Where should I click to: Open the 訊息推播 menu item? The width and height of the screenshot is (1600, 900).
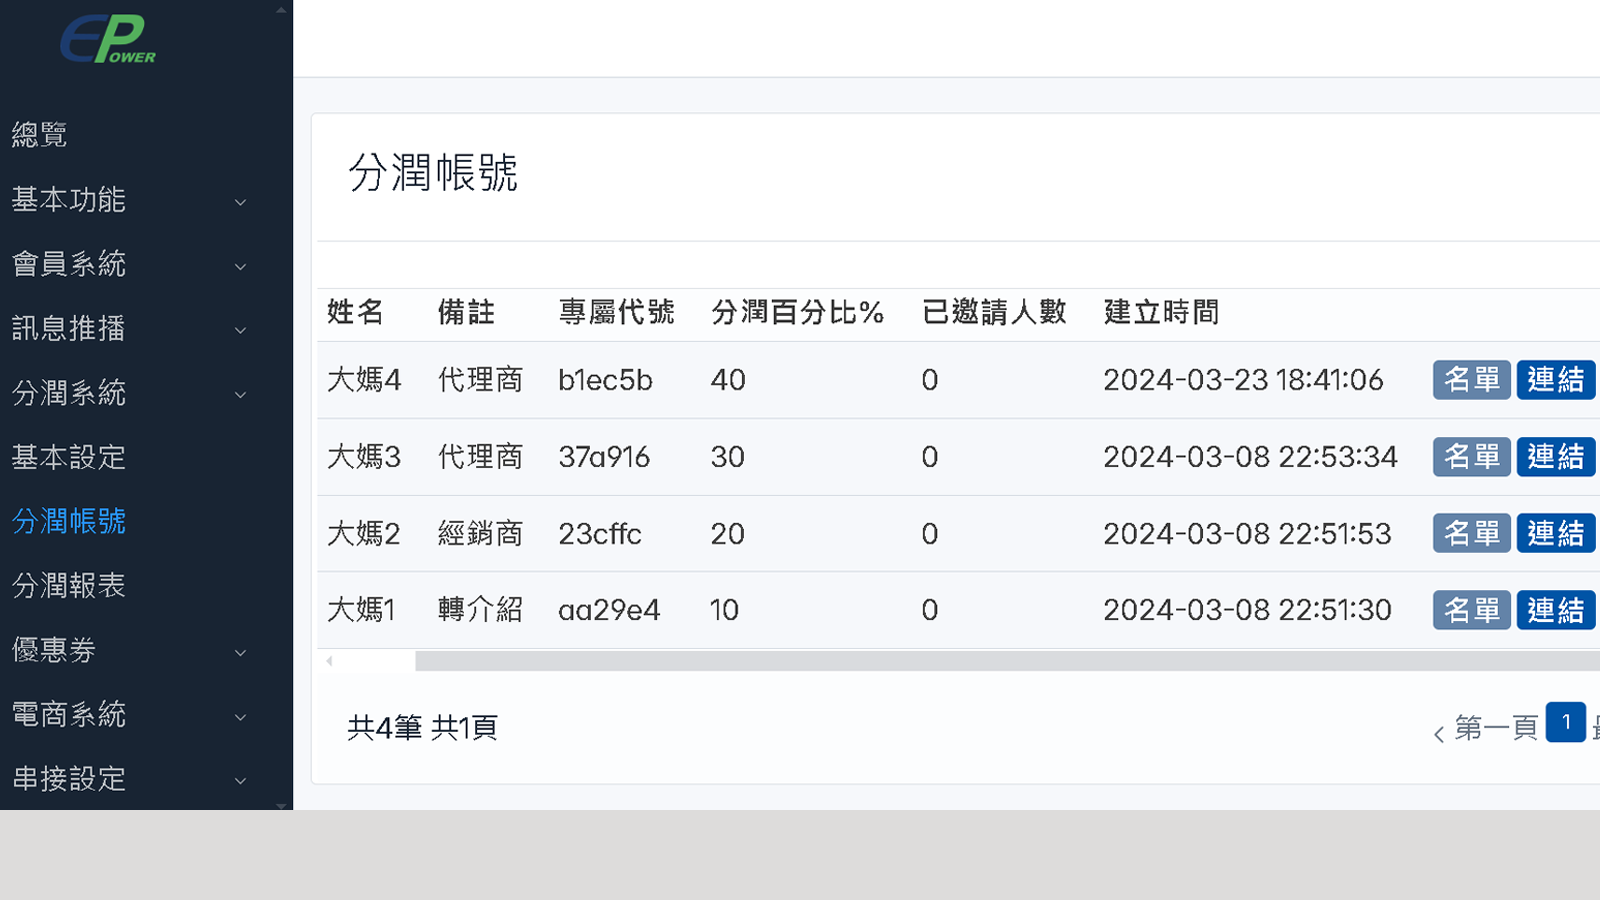coord(68,328)
